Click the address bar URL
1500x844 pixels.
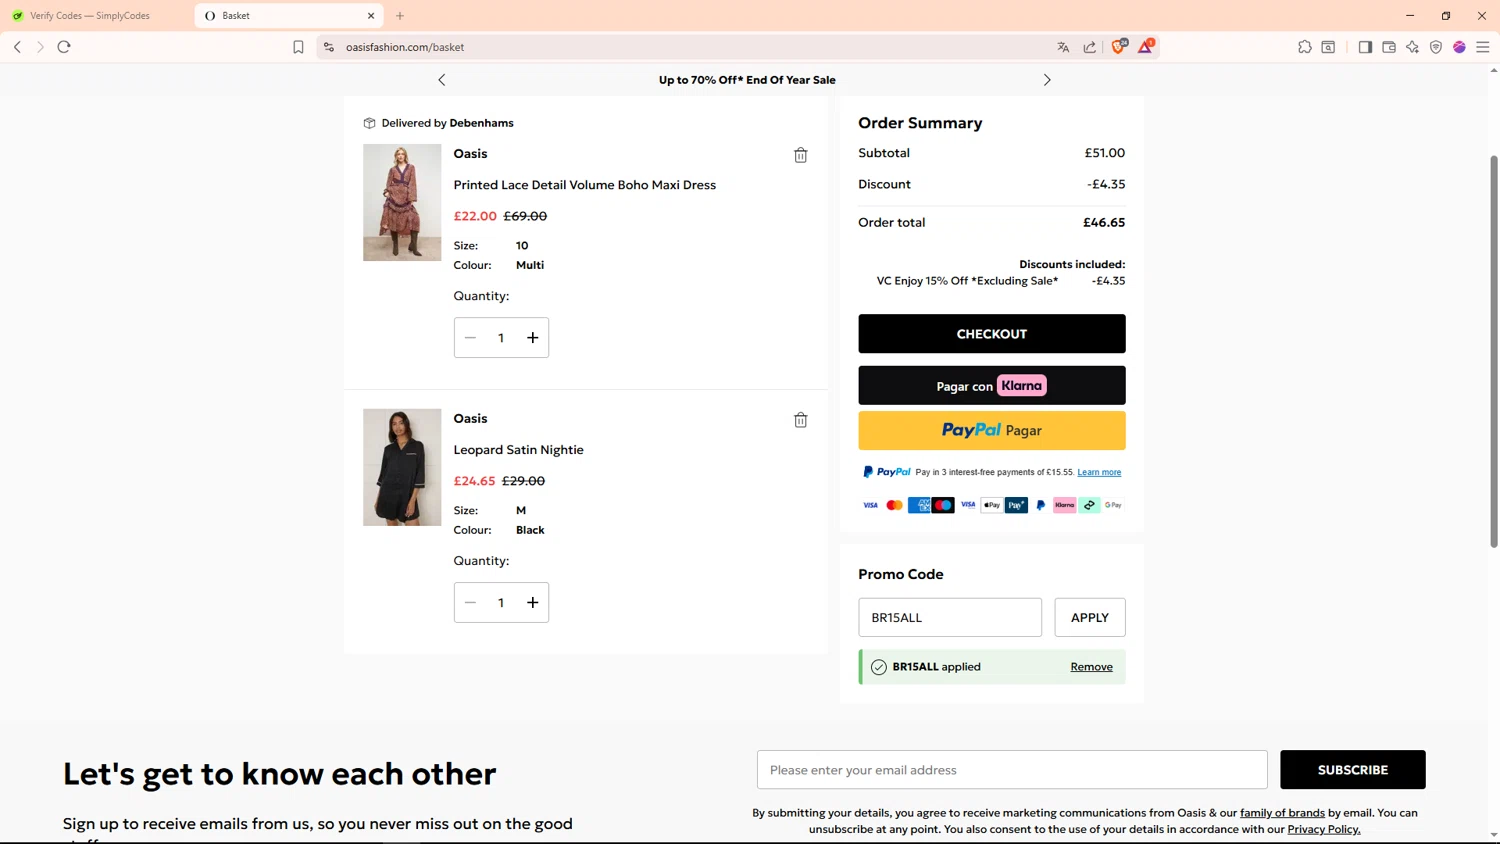[405, 47]
